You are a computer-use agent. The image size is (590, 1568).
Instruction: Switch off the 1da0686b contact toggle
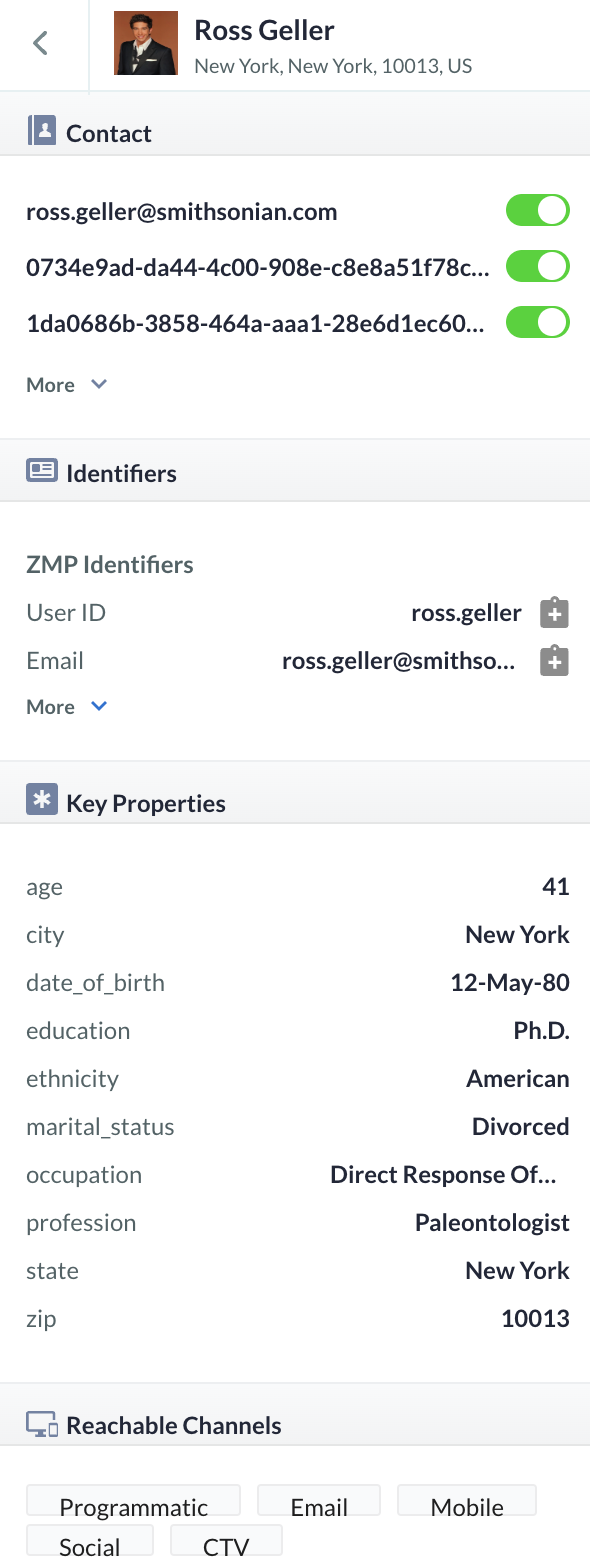pos(538,323)
